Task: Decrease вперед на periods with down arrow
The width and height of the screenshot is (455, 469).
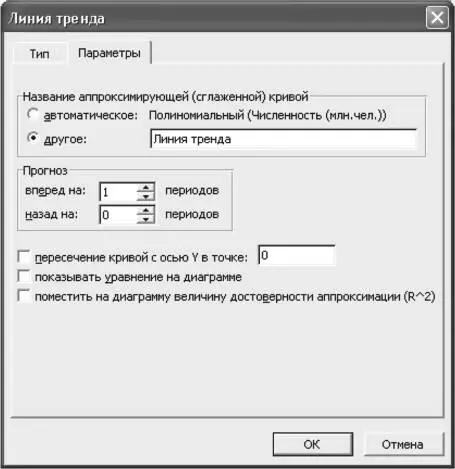Action: pos(146,196)
